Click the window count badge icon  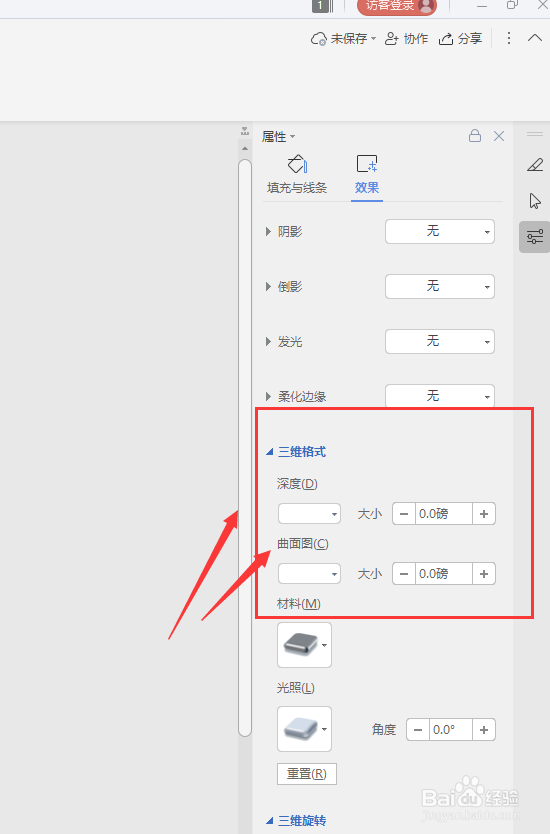coord(322,6)
